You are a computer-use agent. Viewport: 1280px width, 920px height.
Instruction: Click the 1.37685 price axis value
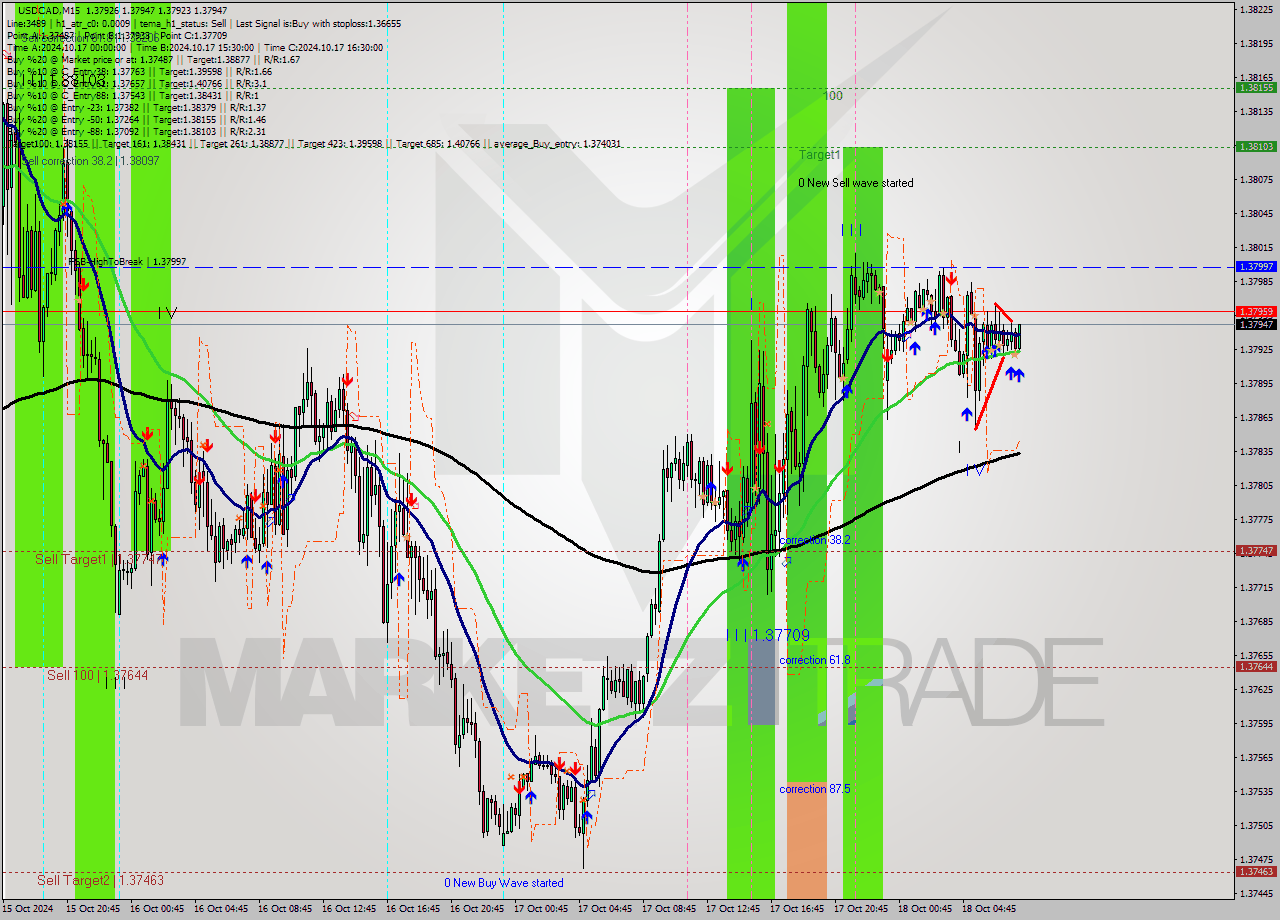tap(1256, 622)
